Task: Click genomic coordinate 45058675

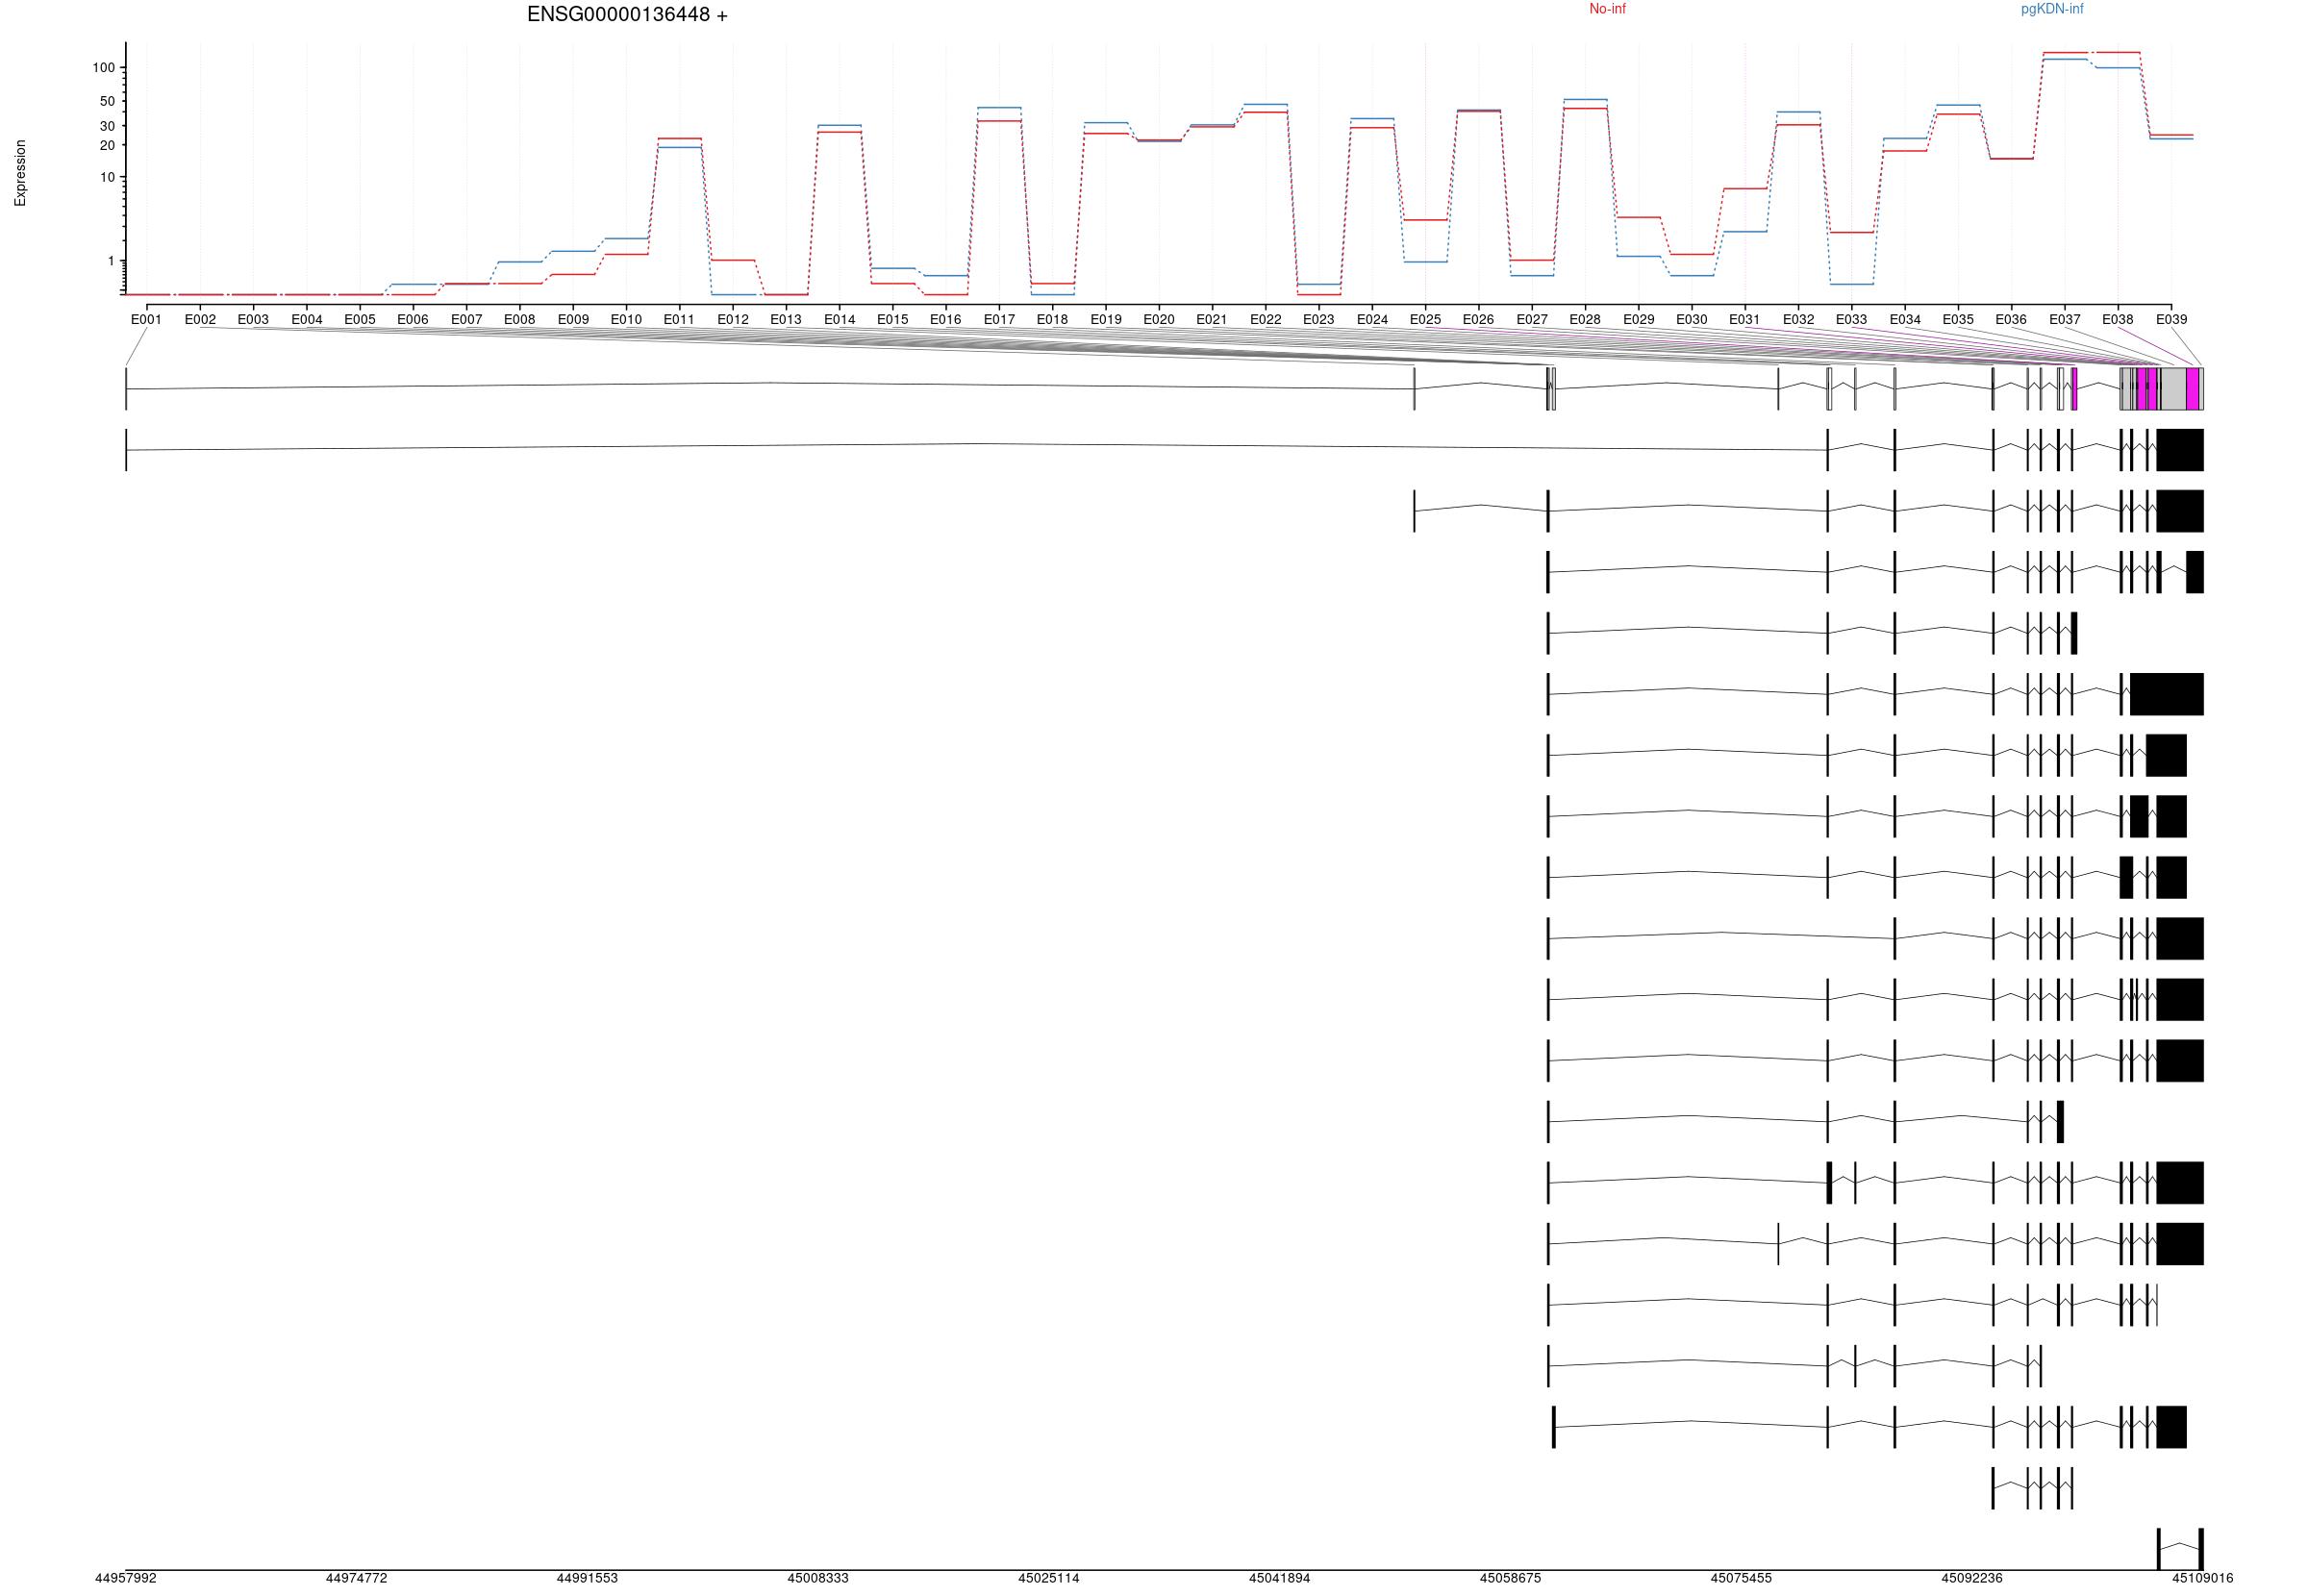Action: coord(1511,1579)
